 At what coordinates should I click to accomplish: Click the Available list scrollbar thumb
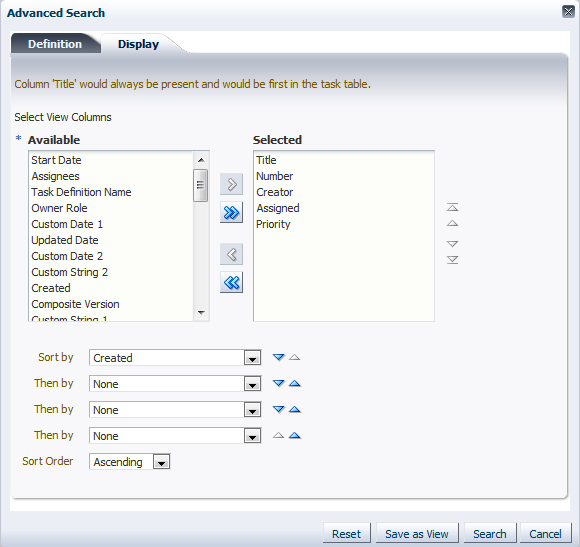coord(200,185)
